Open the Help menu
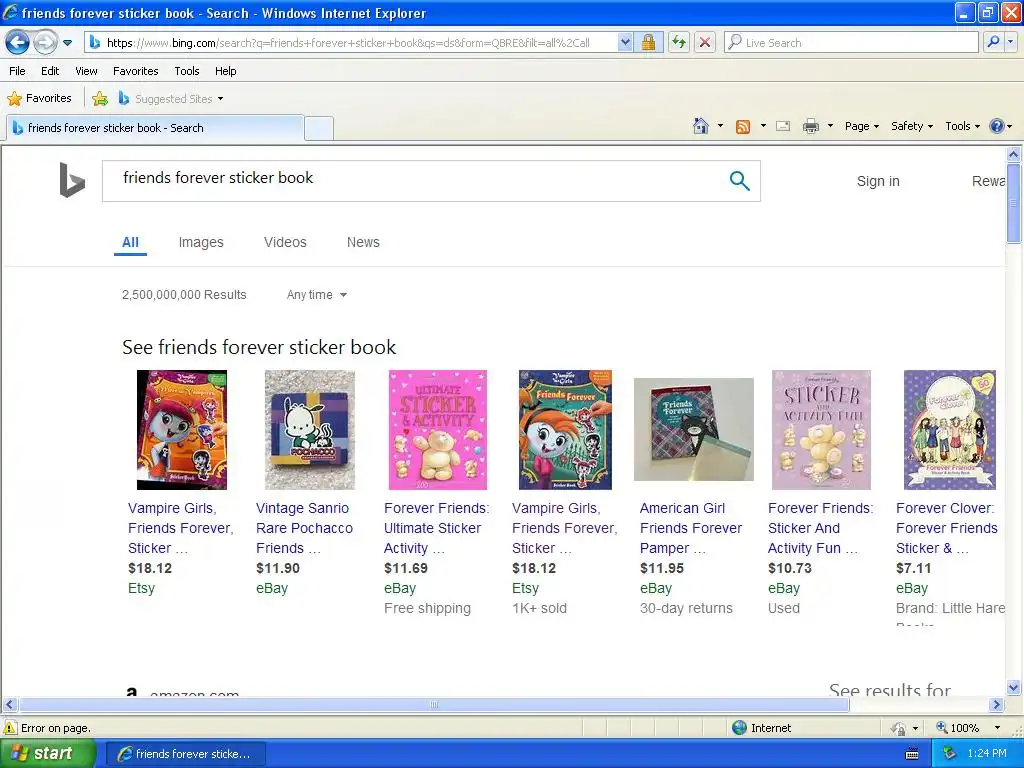The height and width of the screenshot is (768, 1024). (x=225, y=71)
